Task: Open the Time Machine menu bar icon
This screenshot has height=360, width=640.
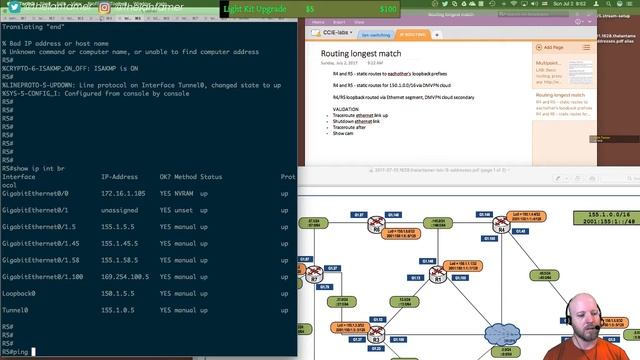Action: tap(492, 4)
